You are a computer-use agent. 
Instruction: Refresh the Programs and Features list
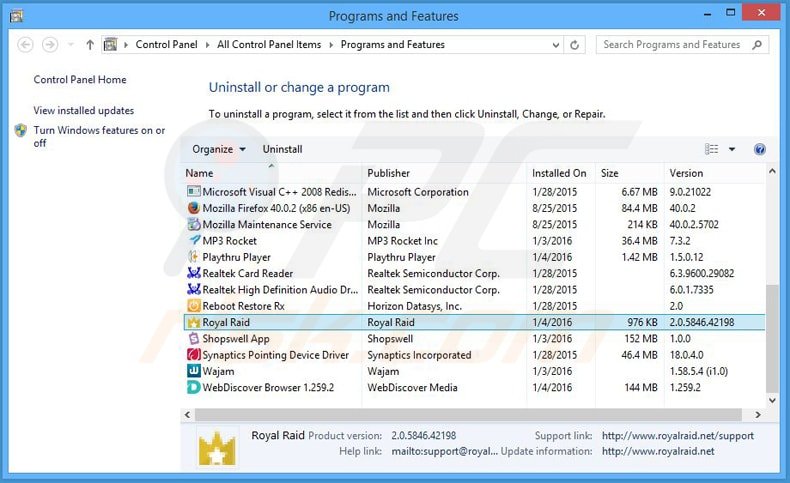pos(574,45)
